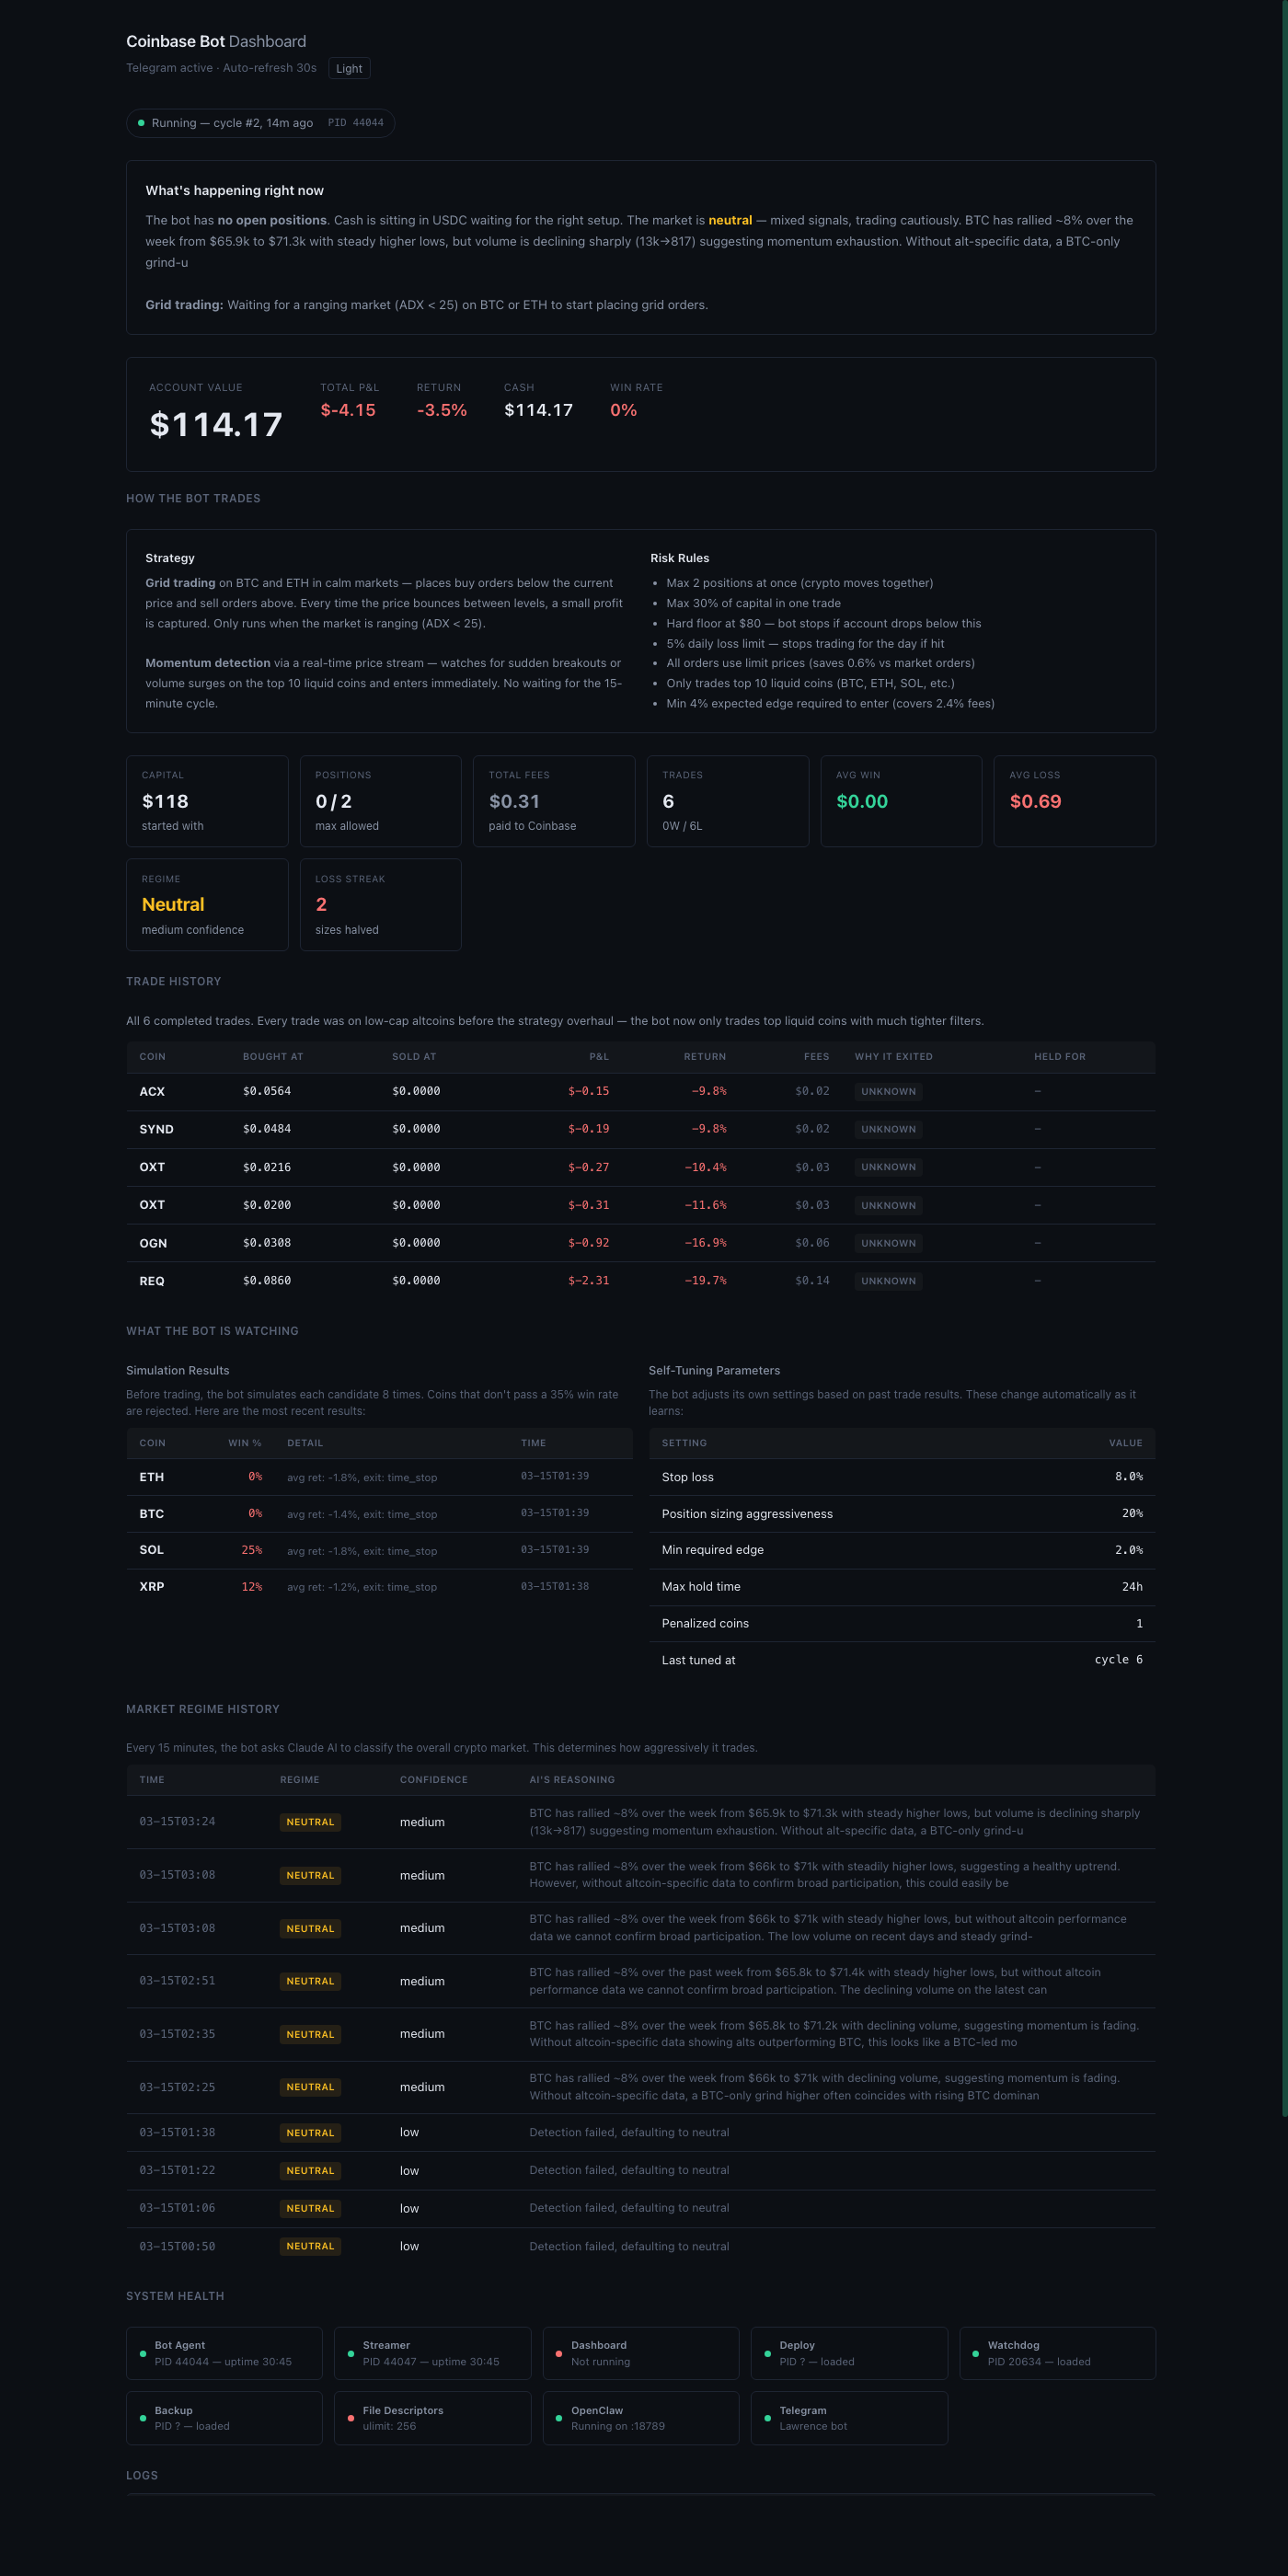This screenshot has height=2576, width=1288.
Task: Click the UNKNOWN badge in REQ row
Action: coord(888,1281)
